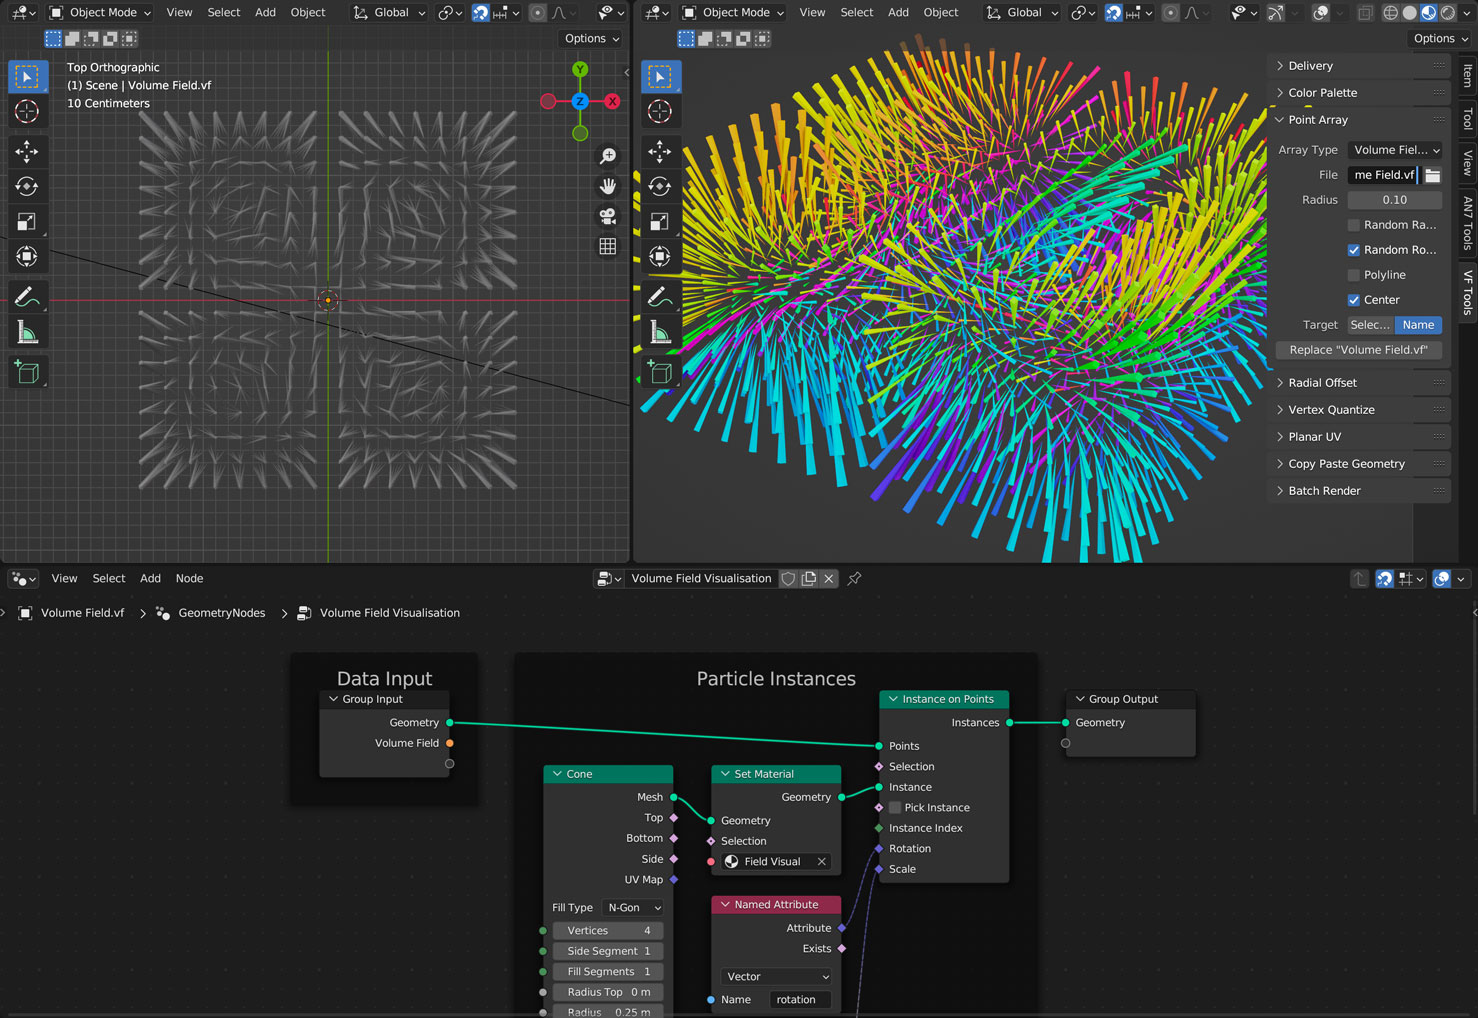Screen dimensions: 1478x1018
Task: Select the Rotate tool in right viewport
Action: click(660, 186)
